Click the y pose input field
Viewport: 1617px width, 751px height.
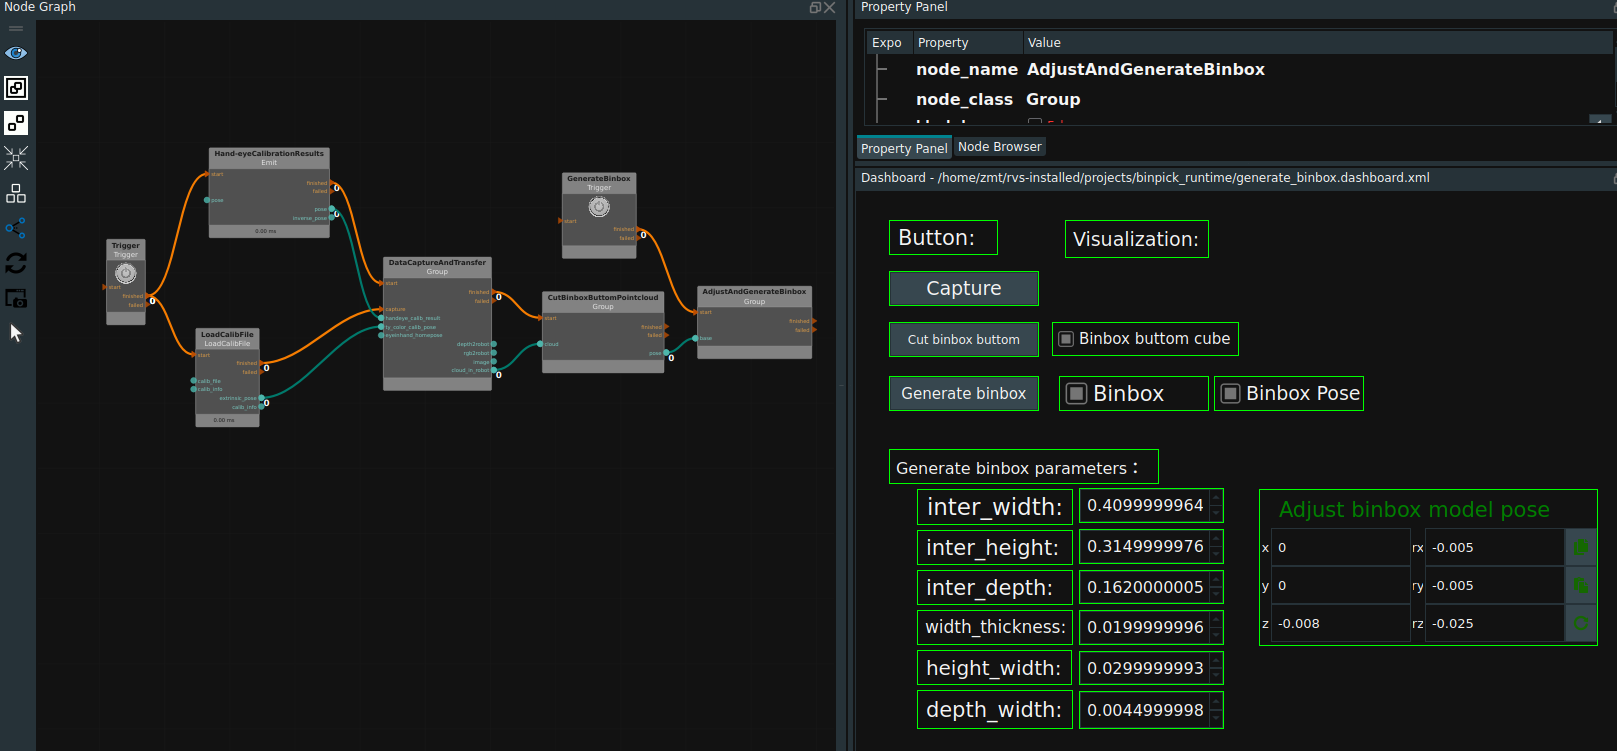tap(1340, 585)
